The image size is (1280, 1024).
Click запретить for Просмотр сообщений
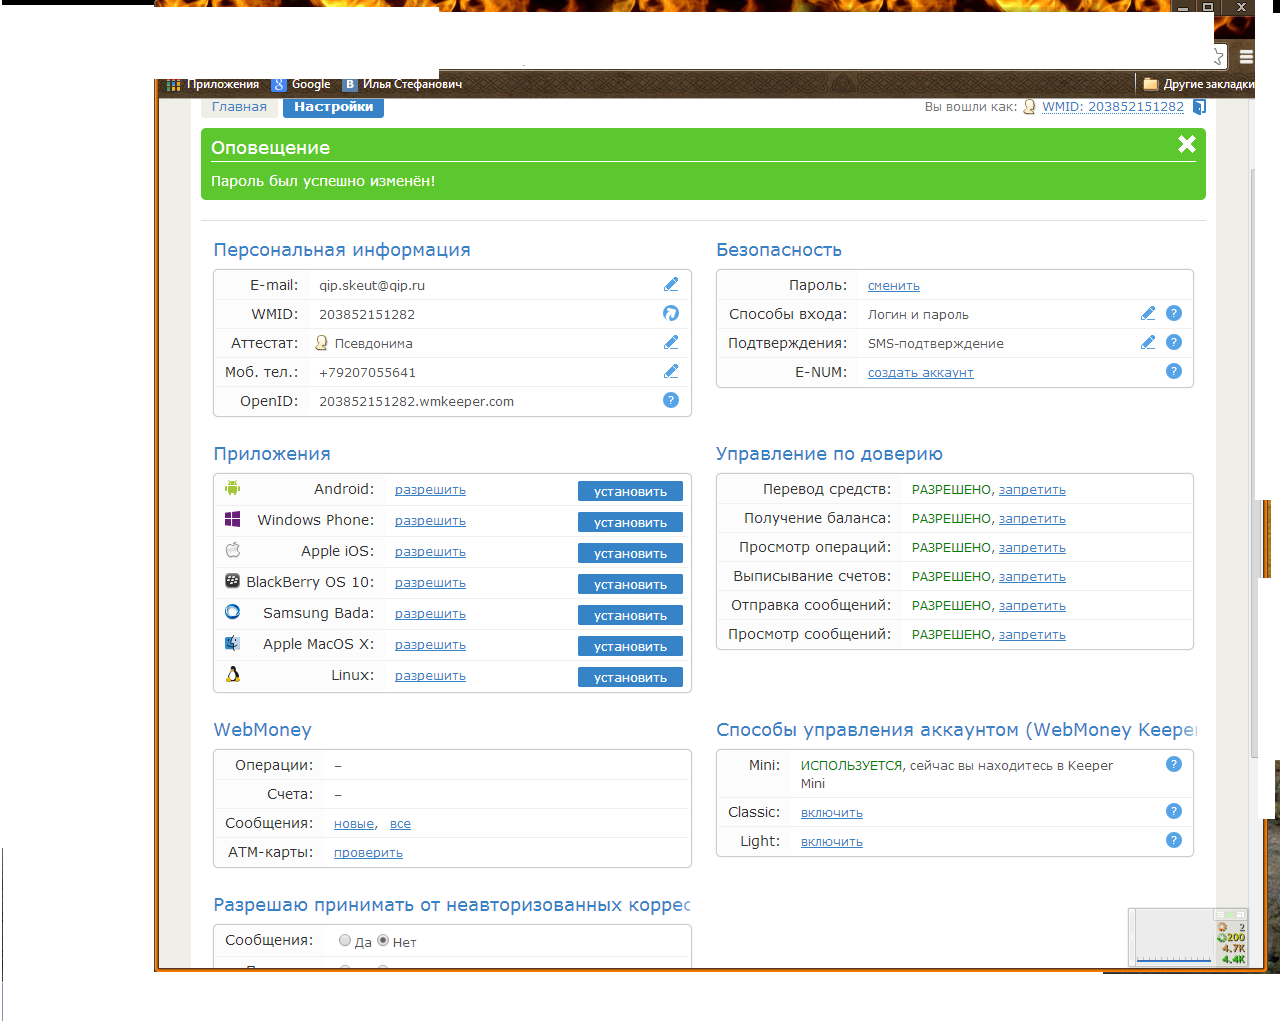click(x=1032, y=635)
